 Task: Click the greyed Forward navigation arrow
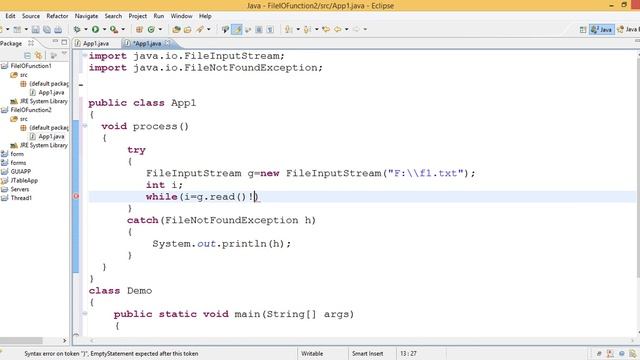(356, 29)
